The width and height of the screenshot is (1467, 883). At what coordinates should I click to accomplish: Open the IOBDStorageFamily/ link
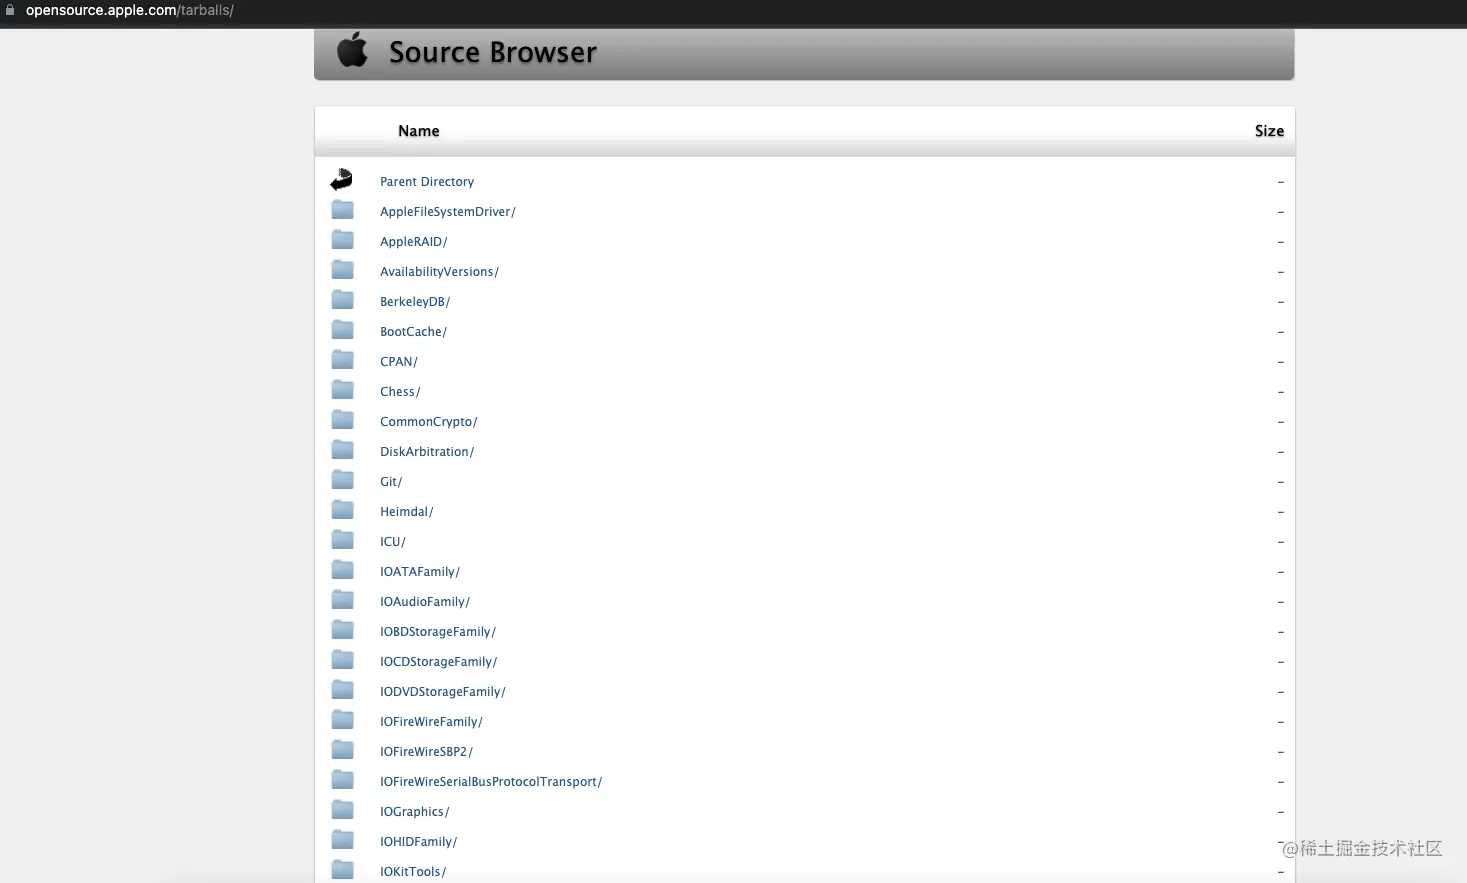coord(438,632)
